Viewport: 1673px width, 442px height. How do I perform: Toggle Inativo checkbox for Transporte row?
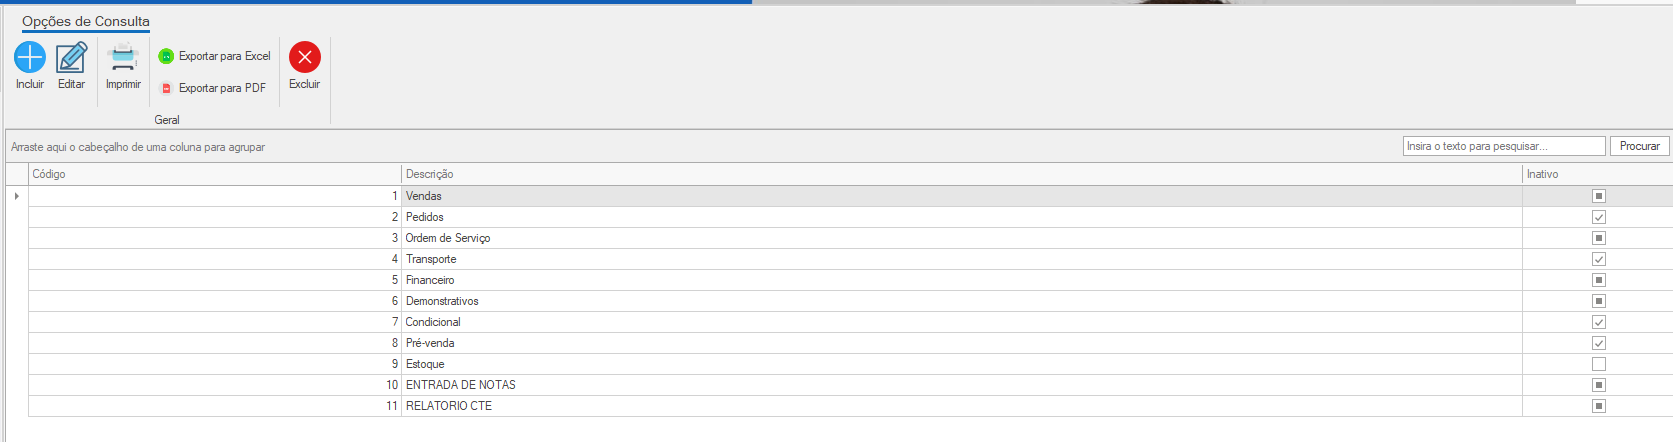point(1598,259)
